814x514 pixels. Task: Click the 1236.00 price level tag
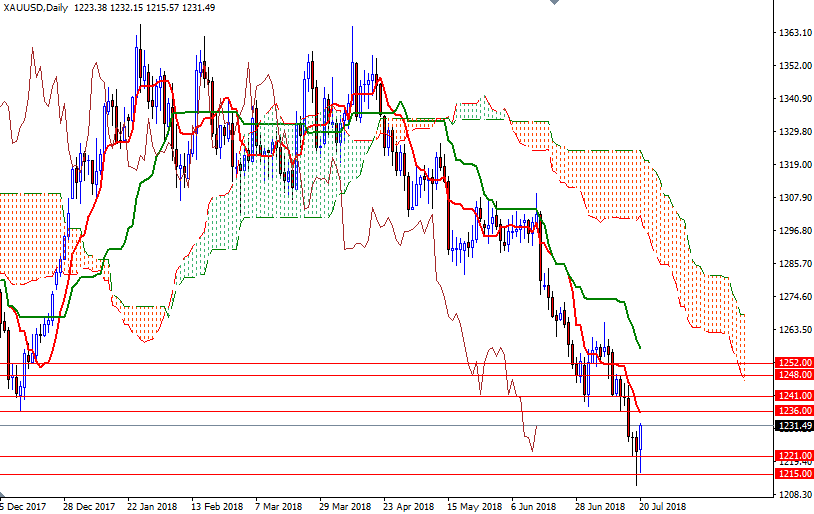point(794,411)
